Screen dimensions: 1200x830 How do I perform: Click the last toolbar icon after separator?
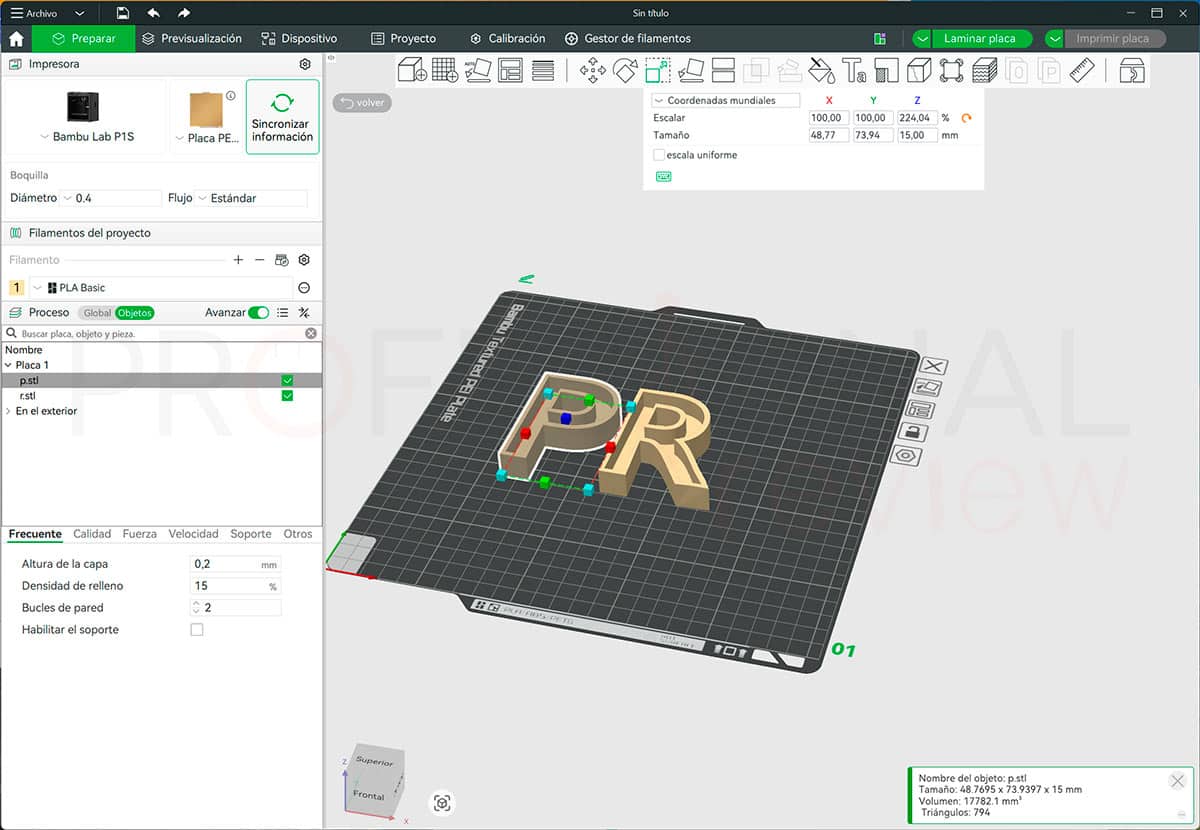coord(1132,70)
